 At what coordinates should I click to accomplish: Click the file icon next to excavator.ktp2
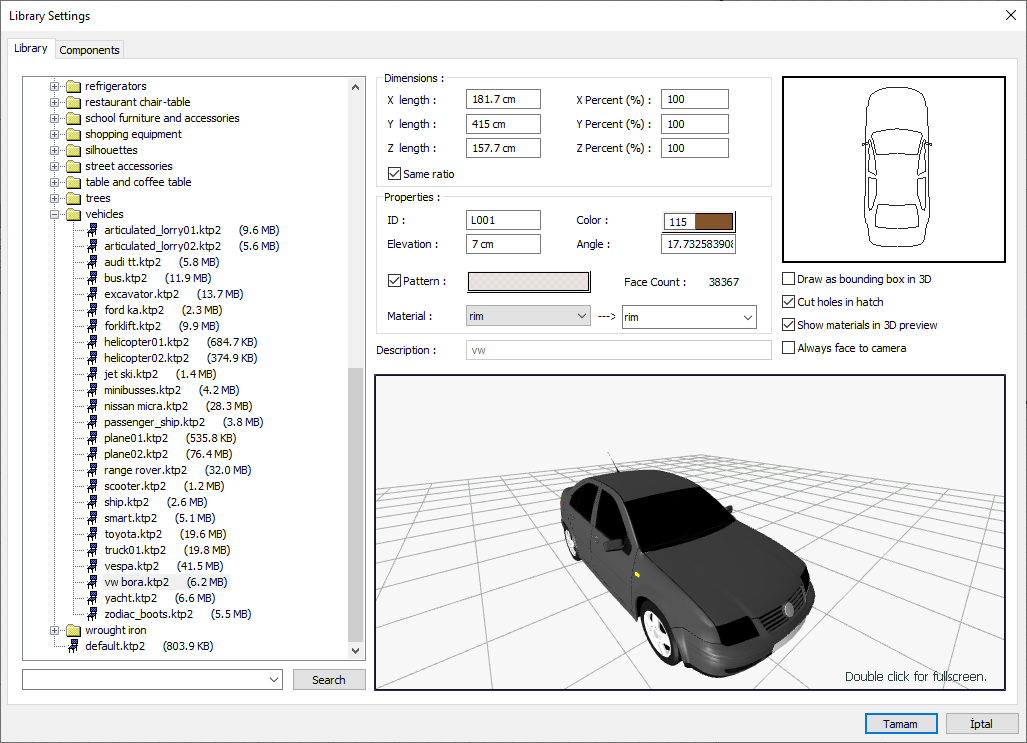pyautogui.click(x=93, y=294)
